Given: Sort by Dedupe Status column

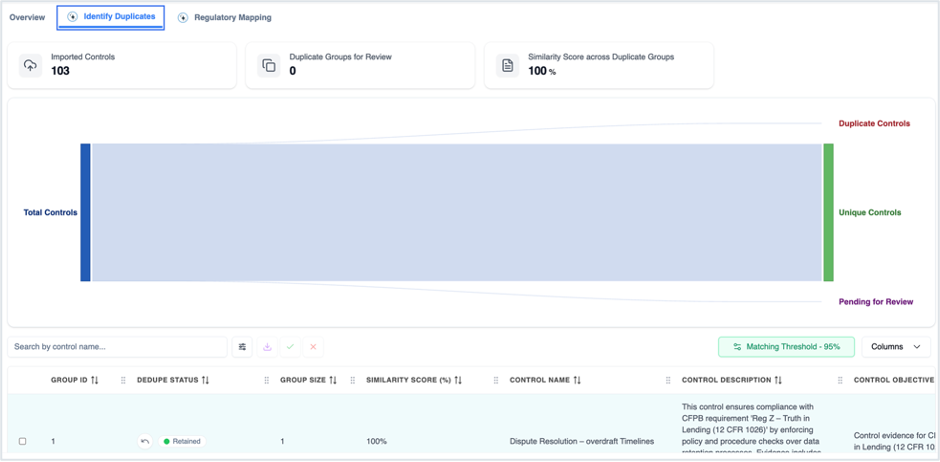Looking at the screenshot, I should (x=205, y=380).
